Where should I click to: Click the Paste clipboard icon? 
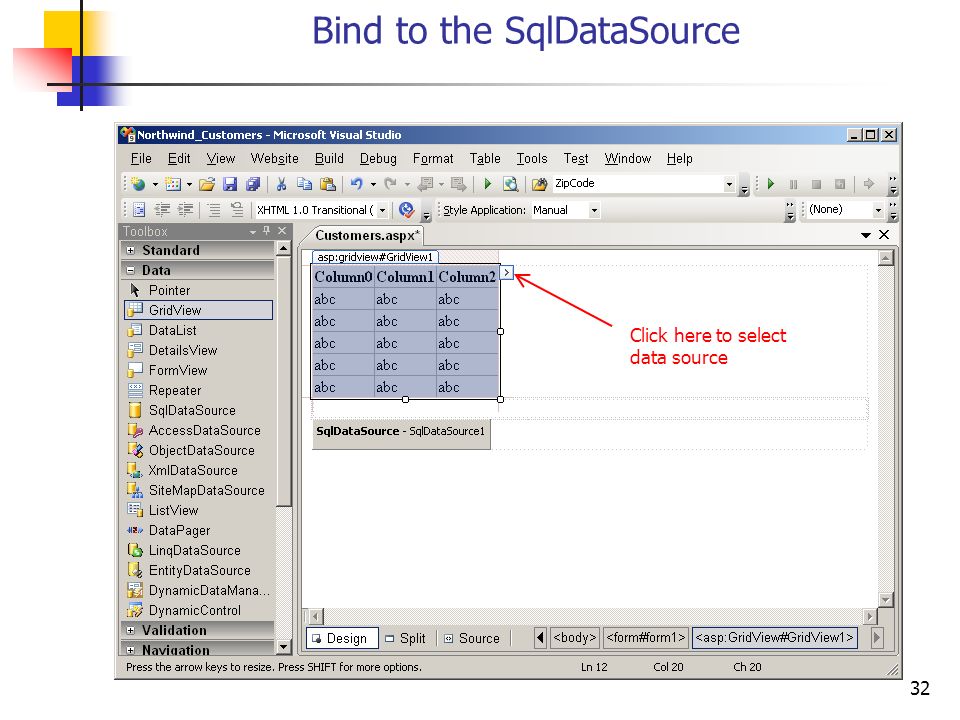(x=328, y=184)
